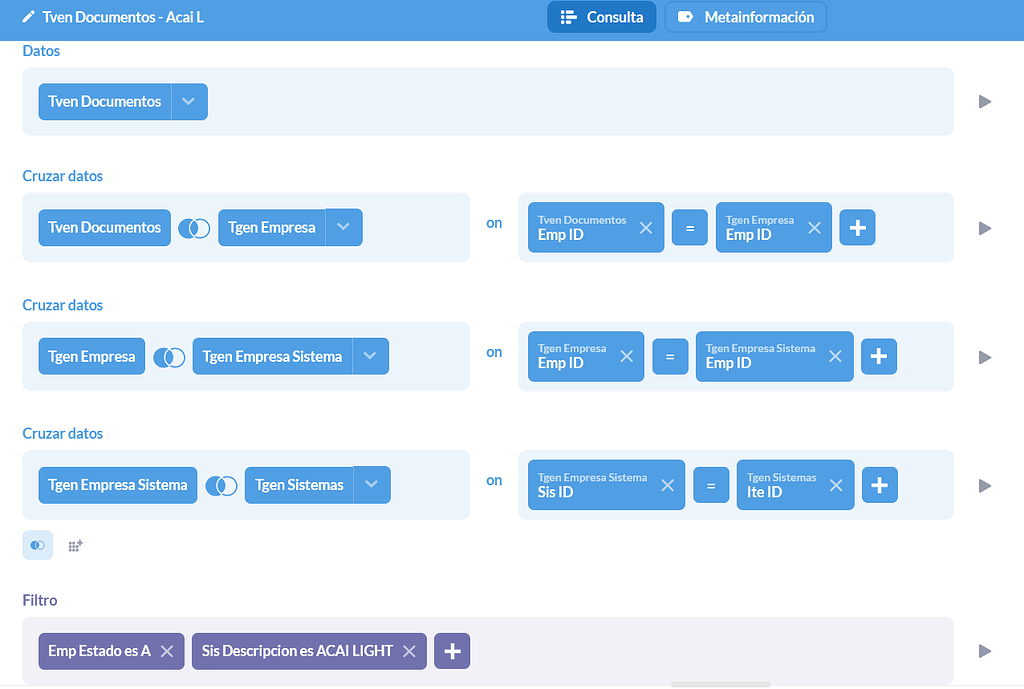
Task: Select the Venn join icon next to Tgen Sistemas
Action: (x=221, y=485)
